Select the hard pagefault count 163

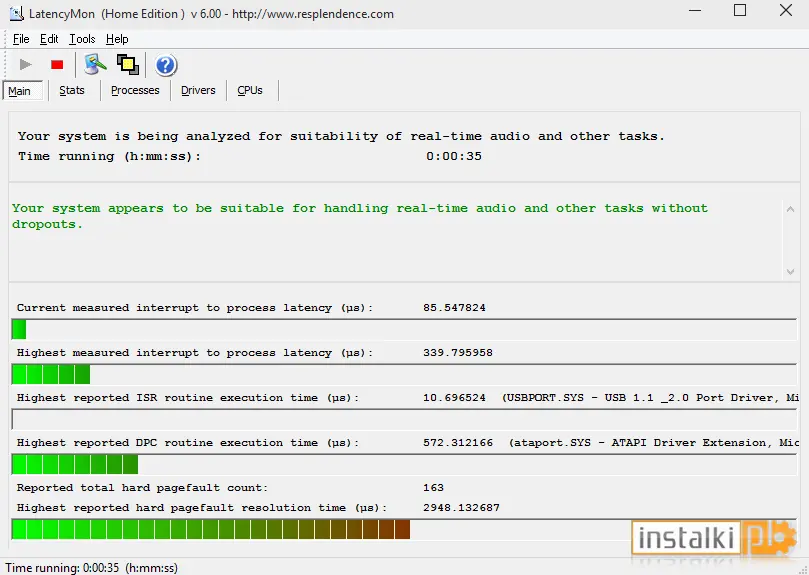433,487
